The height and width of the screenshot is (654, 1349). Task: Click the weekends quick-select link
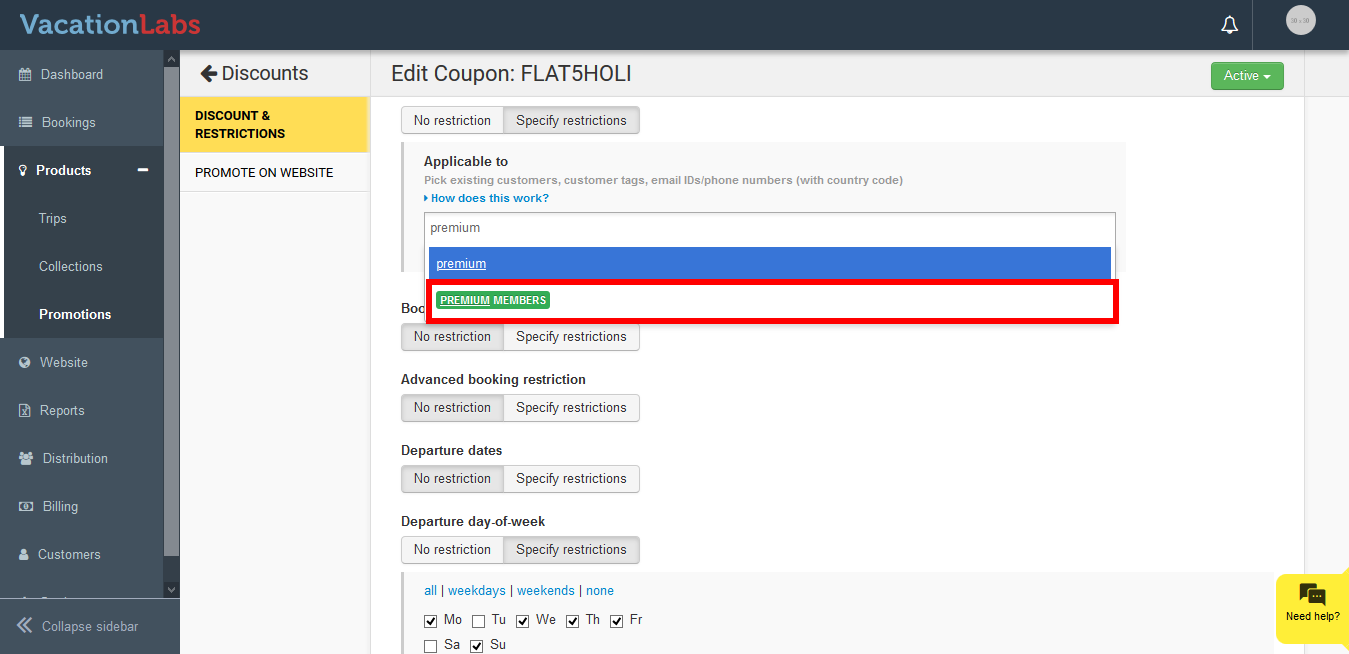[x=545, y=591]
